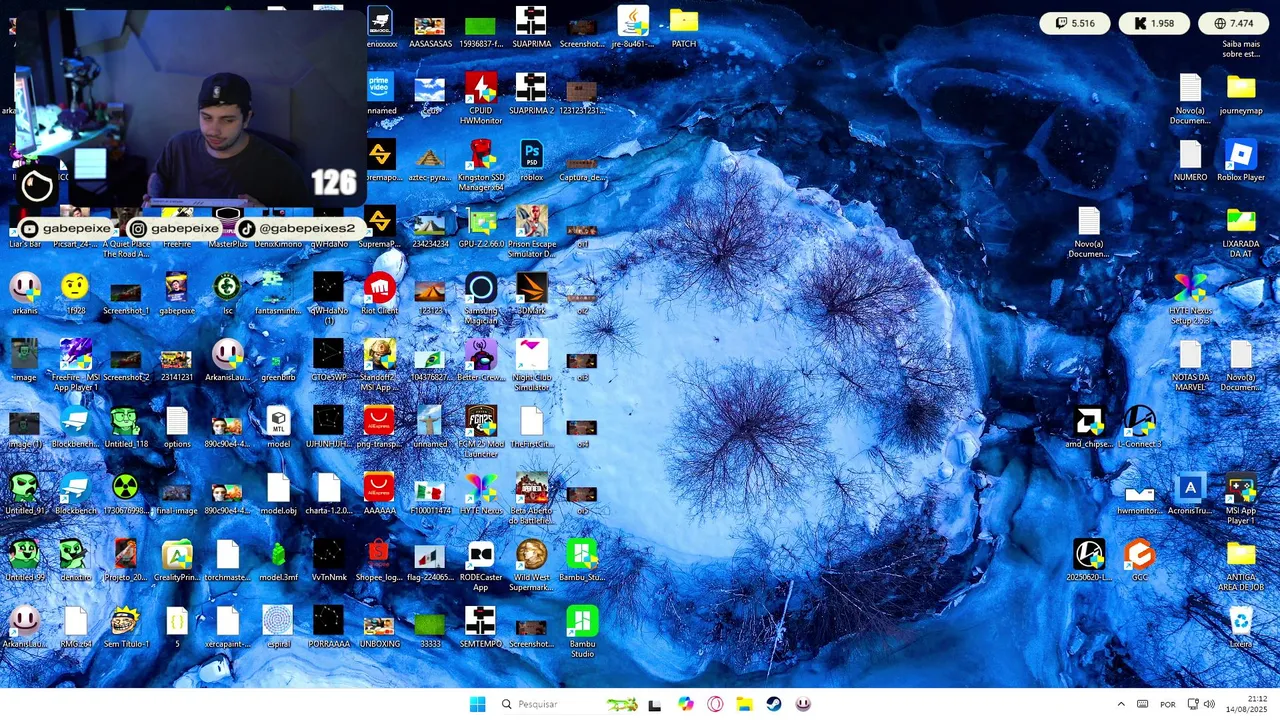Select the L-Connect 3 desktop icon
Screen dimensions: 1280x720
tap(1139, 427)
